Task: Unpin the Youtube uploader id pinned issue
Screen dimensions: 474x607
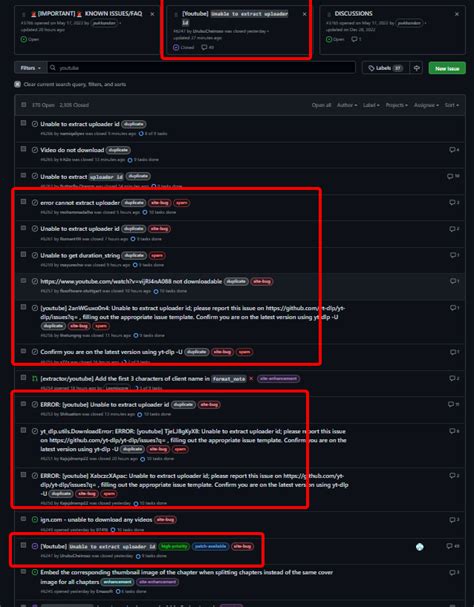Action: tap(304, 14)
